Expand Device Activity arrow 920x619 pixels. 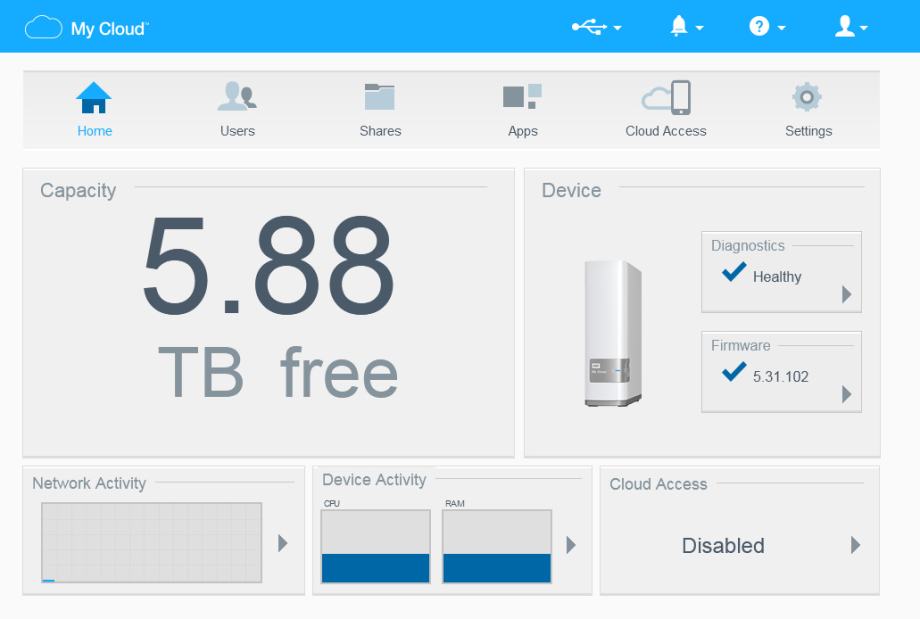pos(570,545)
